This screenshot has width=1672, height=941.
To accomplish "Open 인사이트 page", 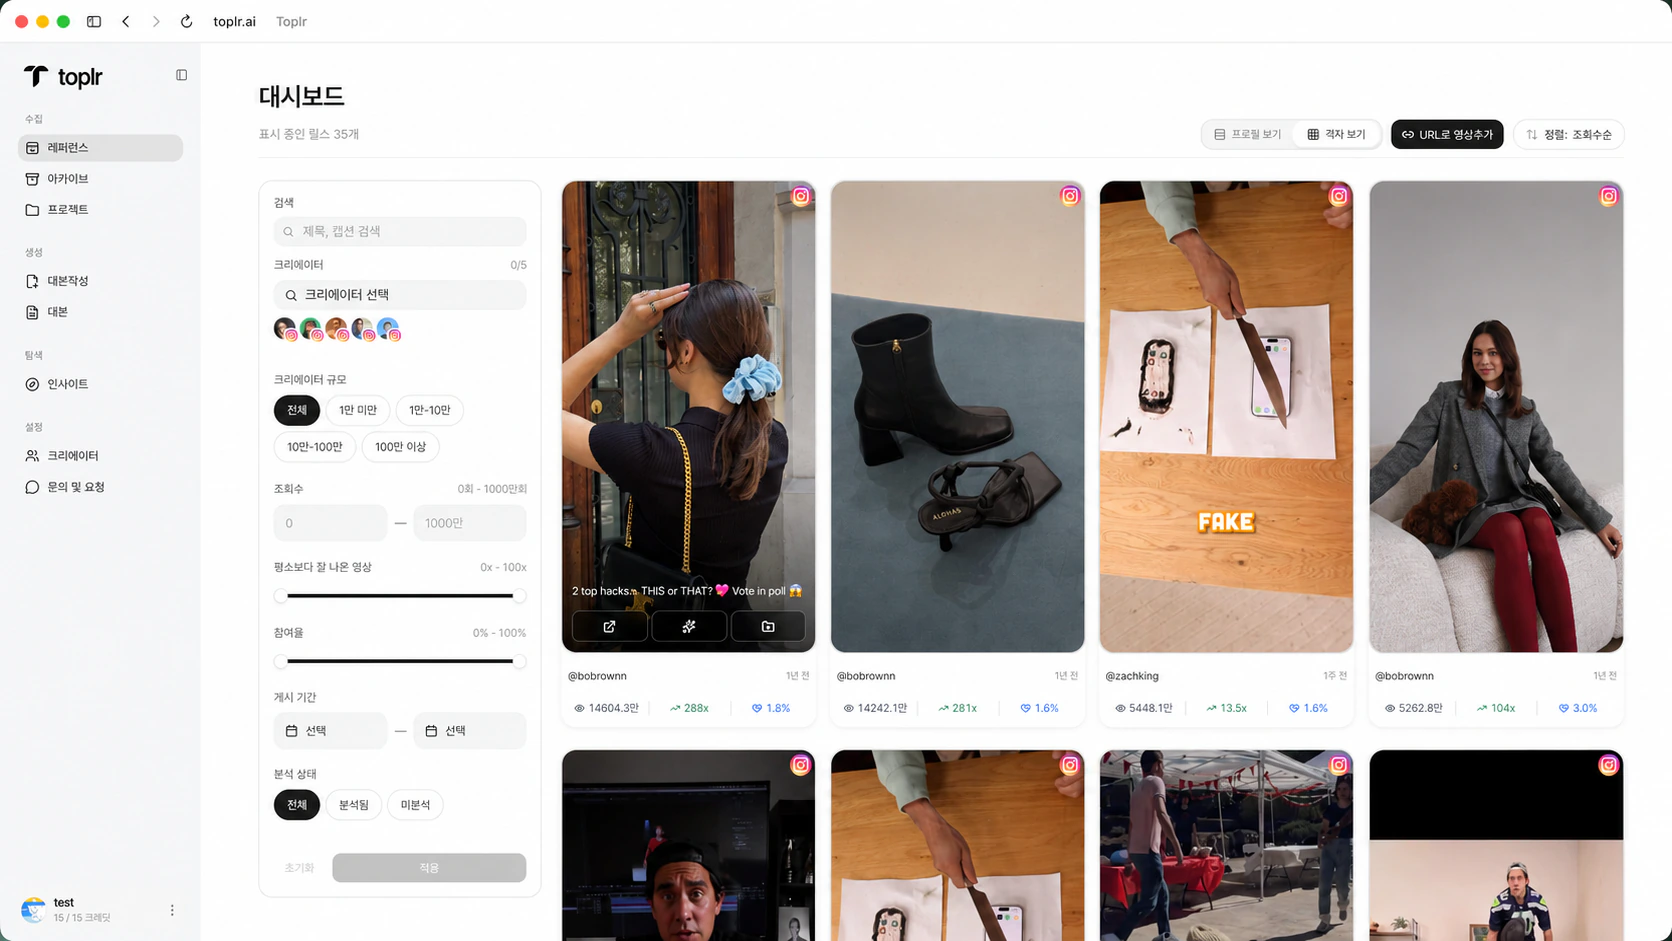I will coord(100,384).
